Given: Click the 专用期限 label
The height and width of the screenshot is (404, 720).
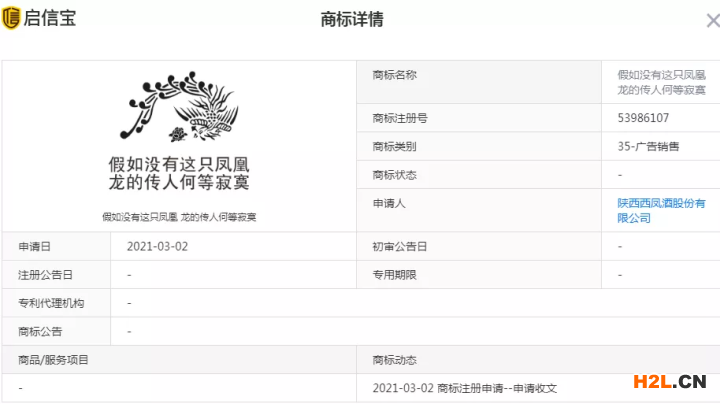Looking at the screenshot, I should coord(394,274).
